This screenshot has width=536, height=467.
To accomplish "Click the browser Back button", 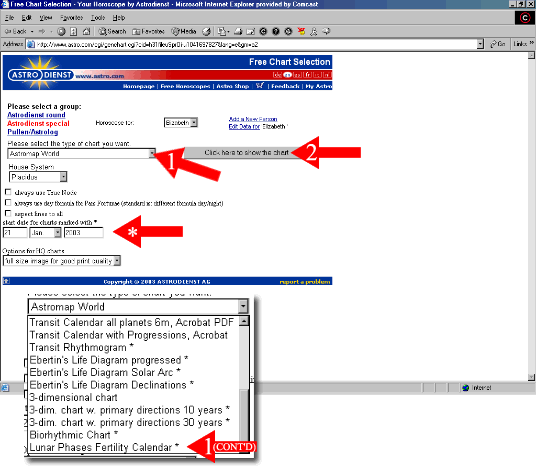I will [x=15, y=31].
